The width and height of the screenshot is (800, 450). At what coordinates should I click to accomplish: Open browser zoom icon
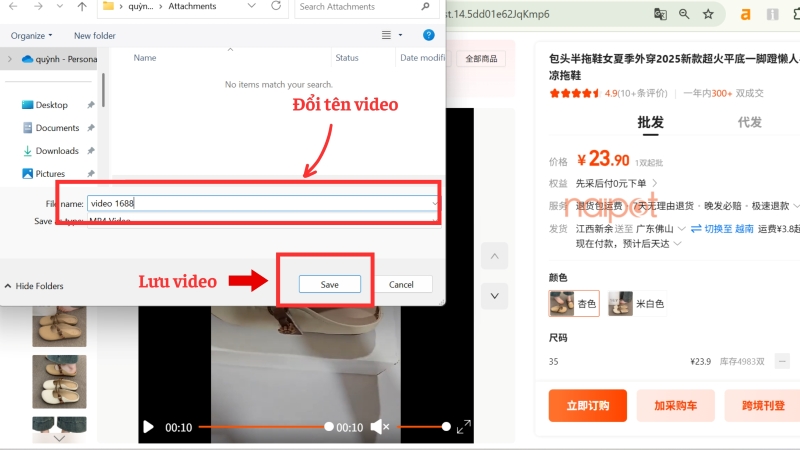point(684,14)
